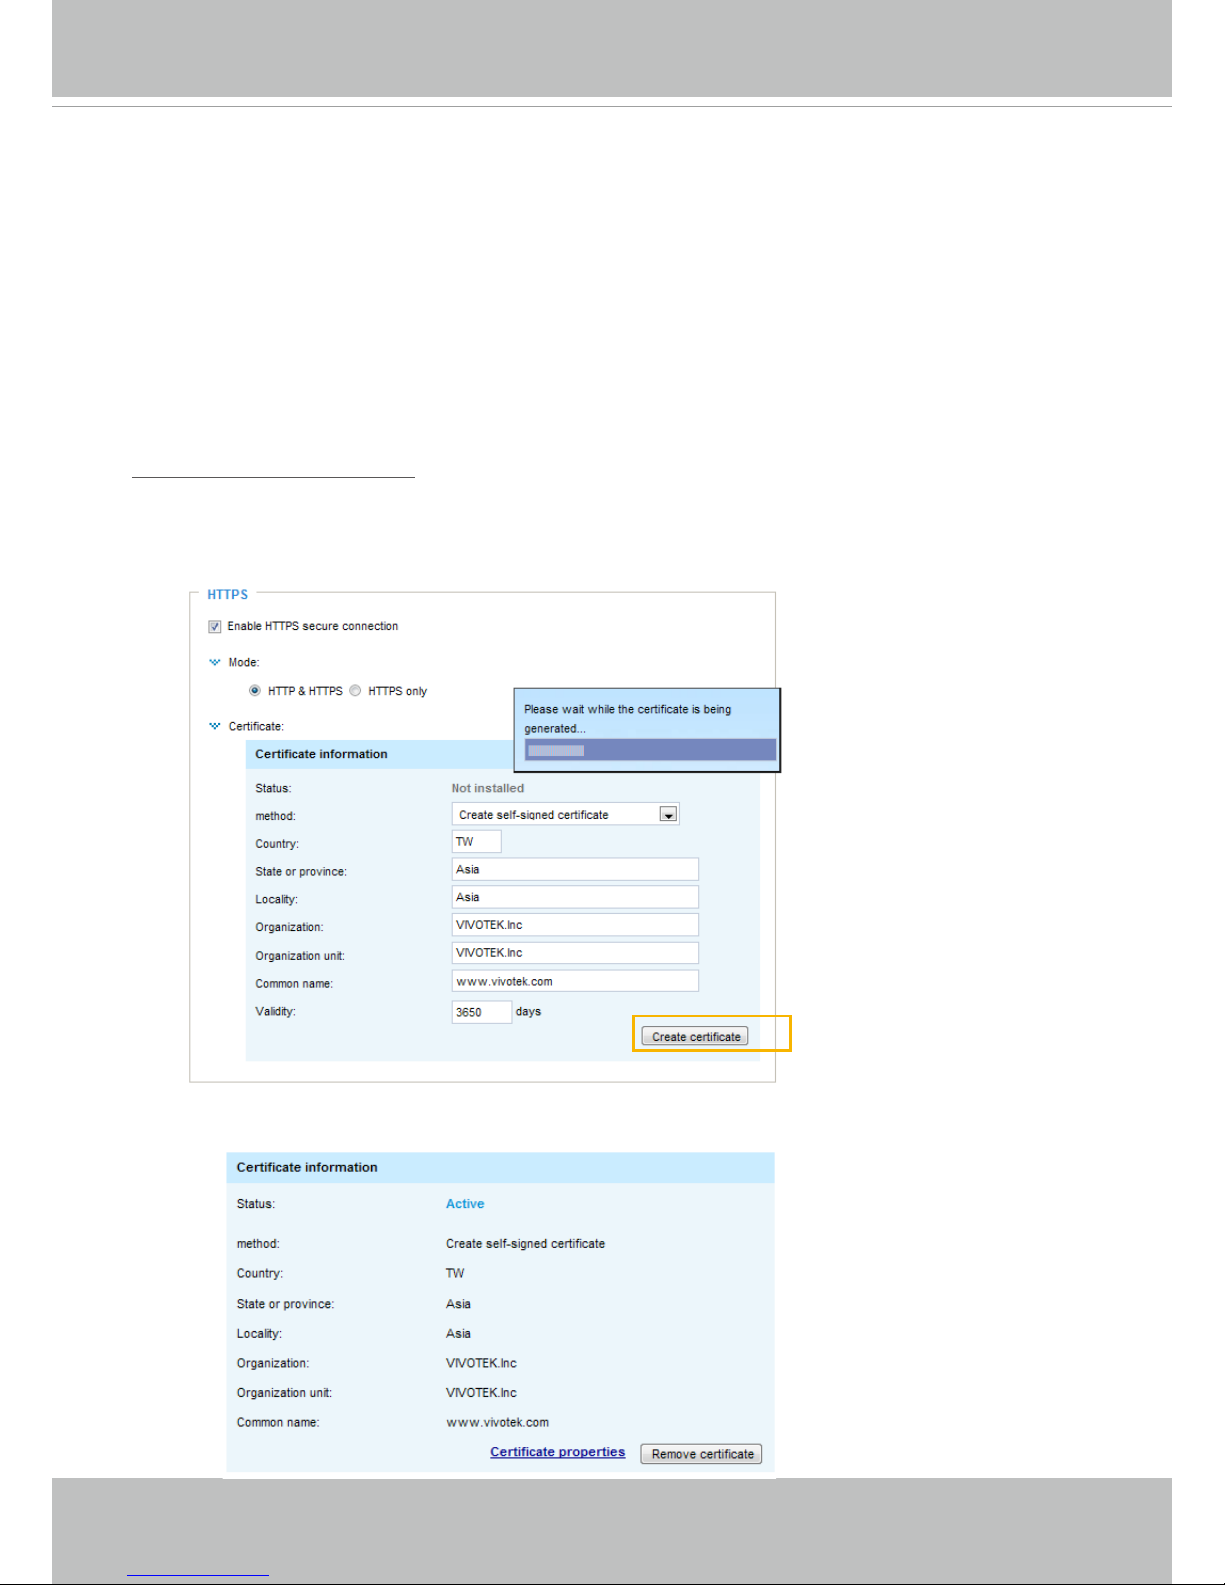Screen dimensions: 1225x1585
Task: Click the Certificate information header above Active status
Action: tap(307, 1167)
